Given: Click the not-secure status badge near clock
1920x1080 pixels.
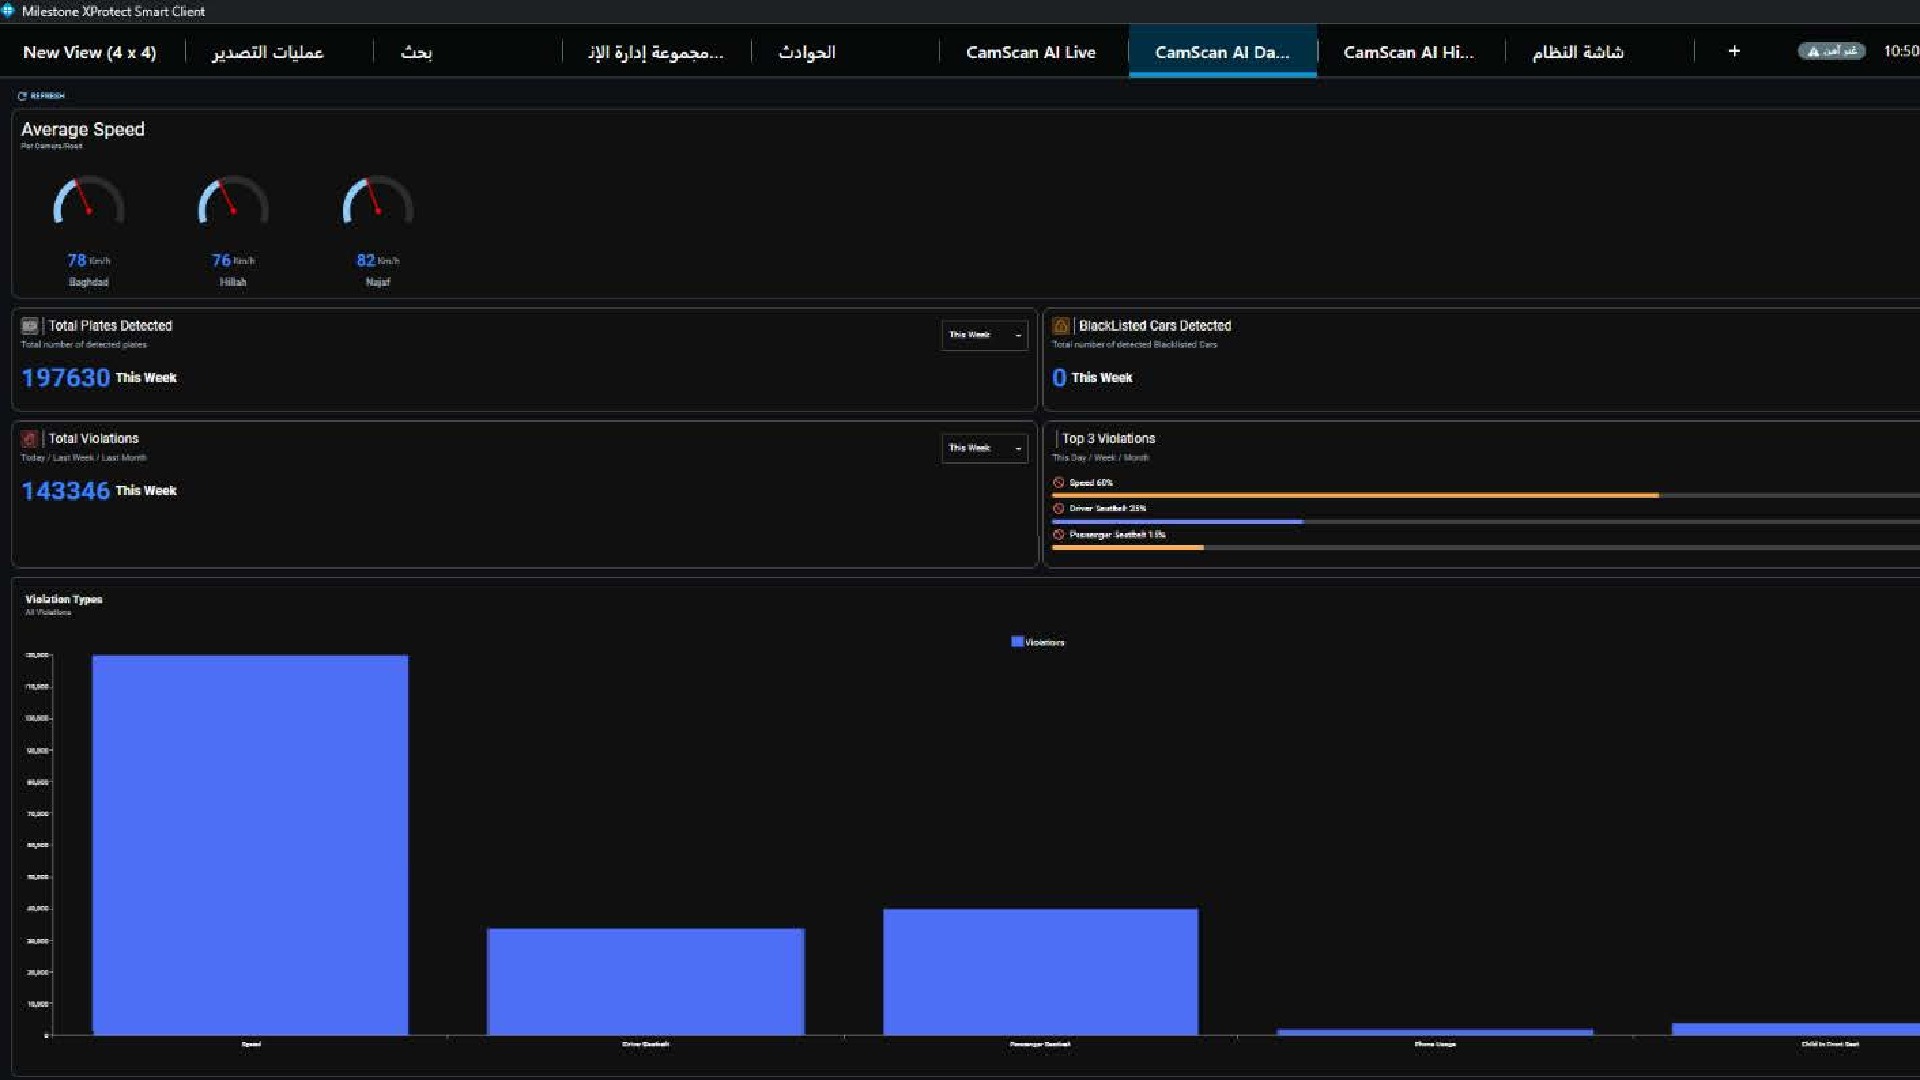Looking at the screenshot, I should point(1831,51).
